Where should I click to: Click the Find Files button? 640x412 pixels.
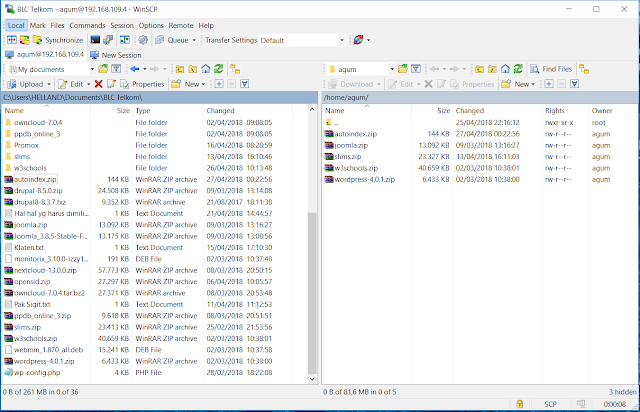click(551, 69)
